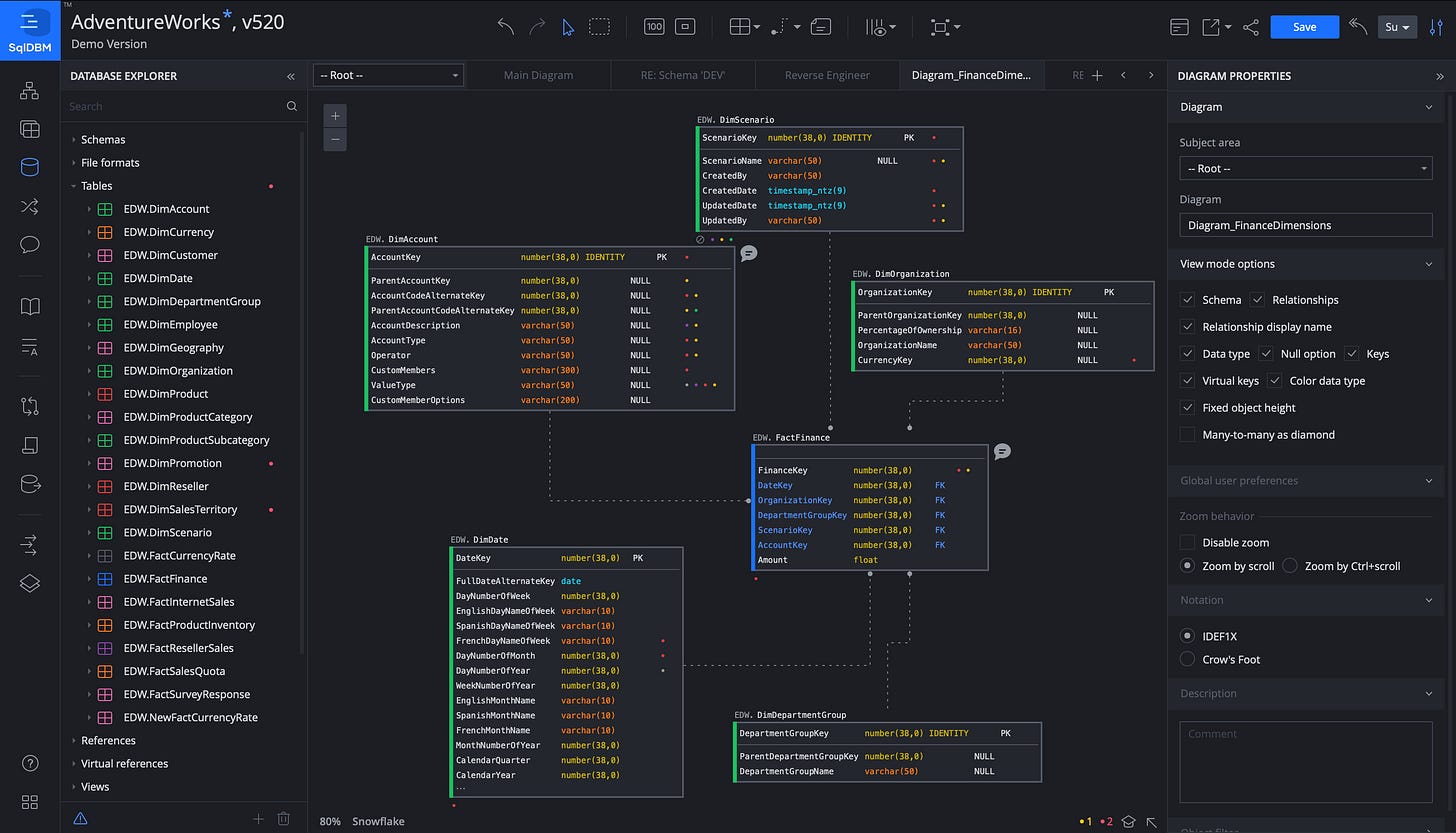Click the Undo arrow in the toolbar
This screenshot has height=833, width=1456.
coord(505,27)
